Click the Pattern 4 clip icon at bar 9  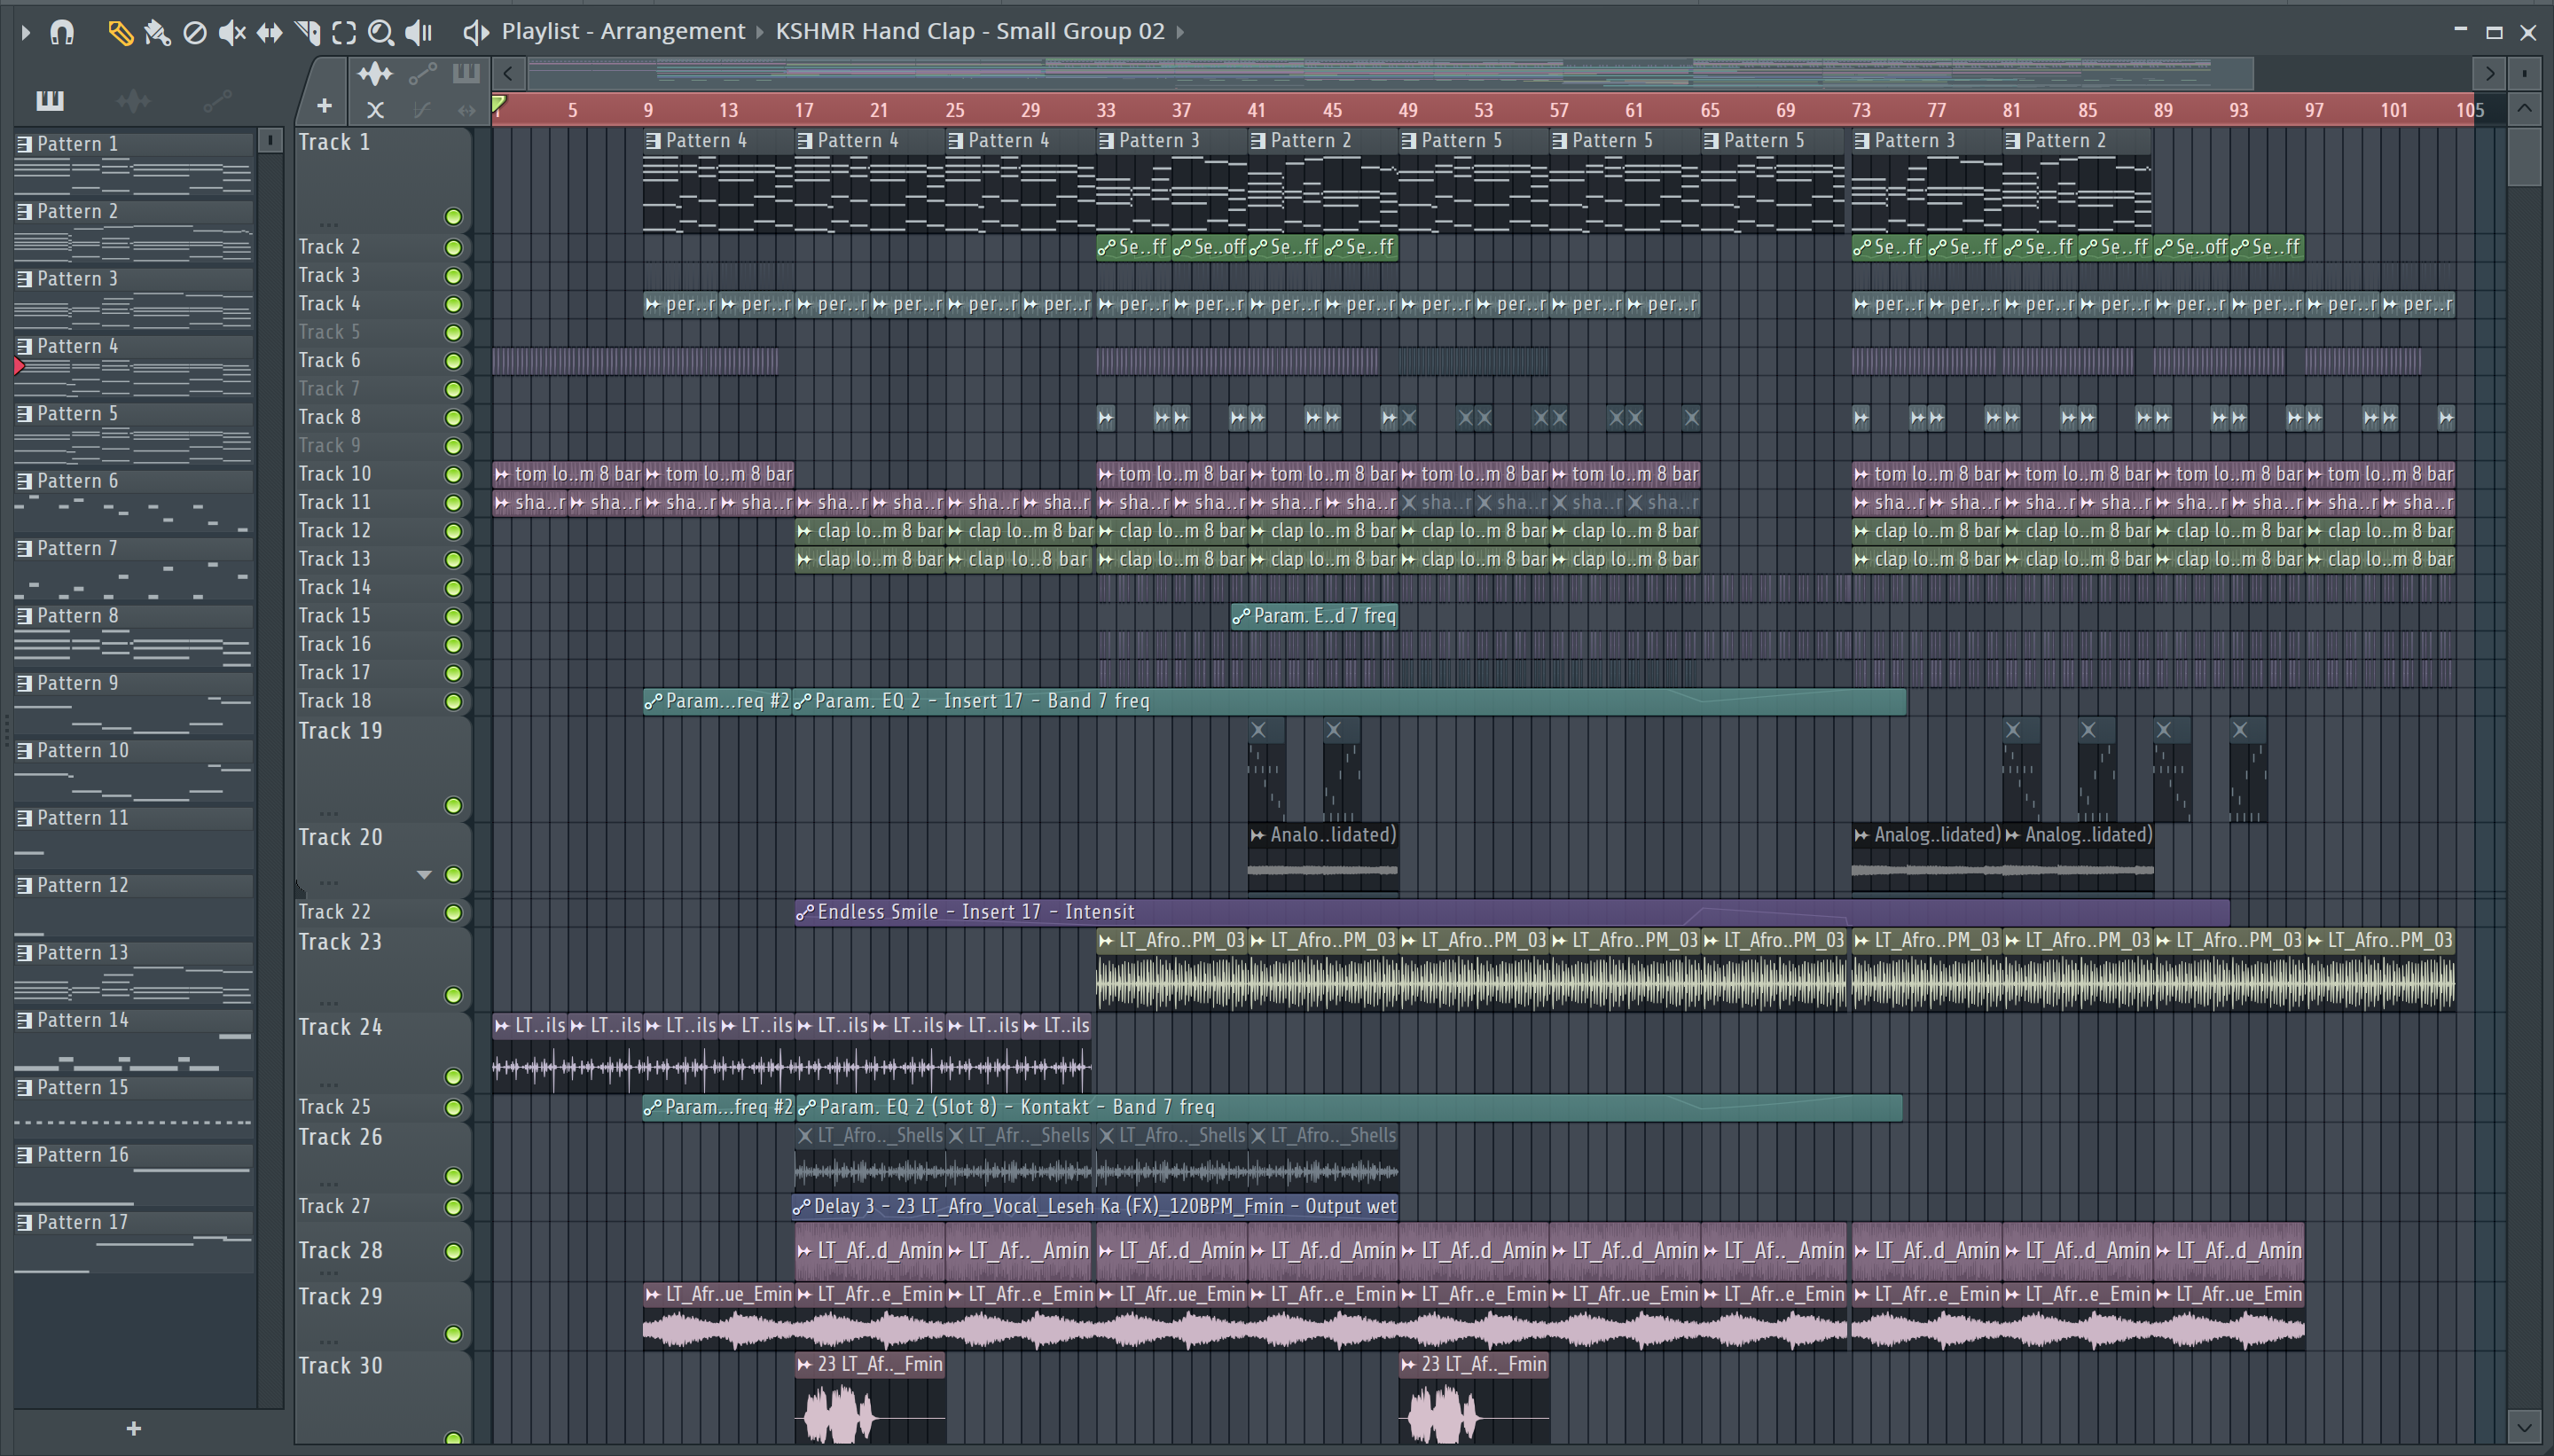pyautogui.click(x=653, y=141)
